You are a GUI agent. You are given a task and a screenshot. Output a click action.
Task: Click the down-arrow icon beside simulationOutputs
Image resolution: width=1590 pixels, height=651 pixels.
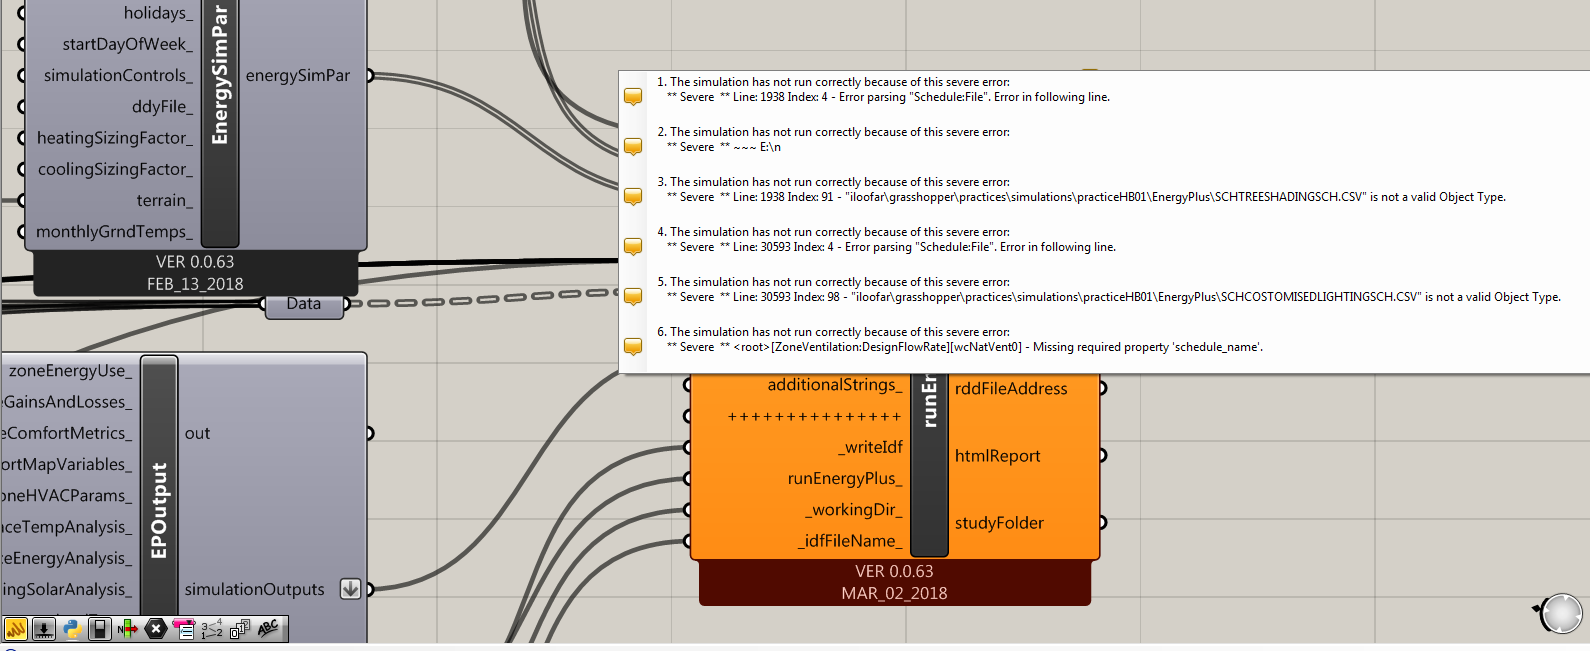pyautogui.click(x=350, y=589)
